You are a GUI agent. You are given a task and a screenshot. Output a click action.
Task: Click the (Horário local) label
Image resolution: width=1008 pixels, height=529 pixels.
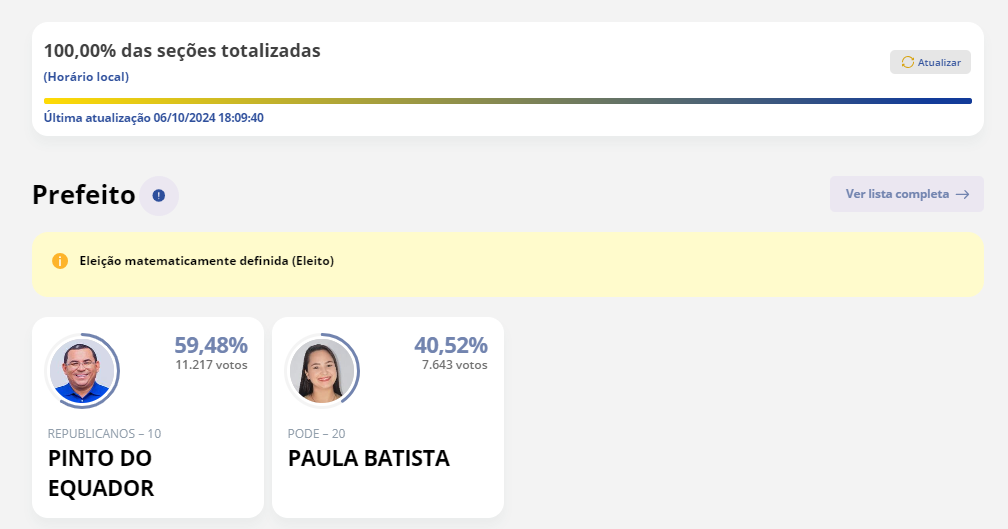coord(86,77)
